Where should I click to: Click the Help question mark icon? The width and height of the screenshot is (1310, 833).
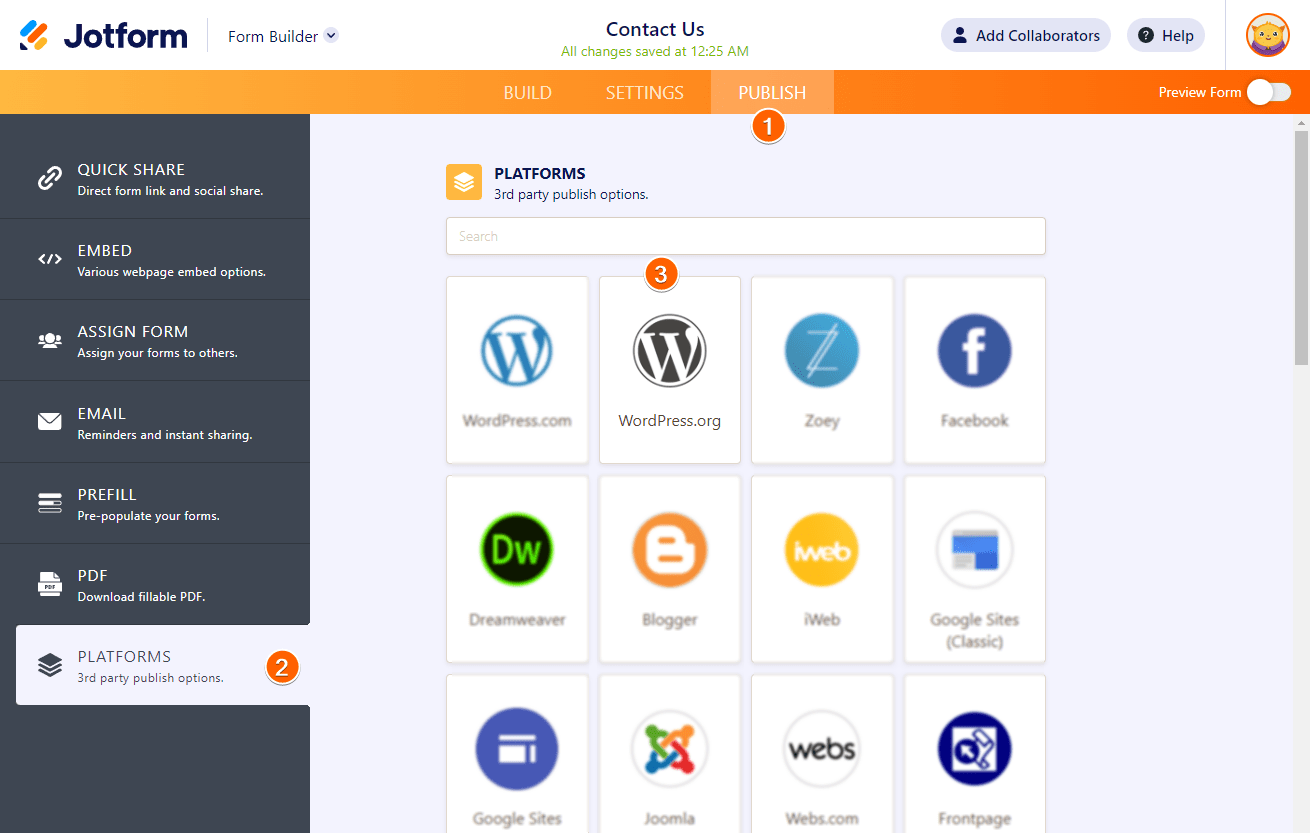[x=1146, y=35]
